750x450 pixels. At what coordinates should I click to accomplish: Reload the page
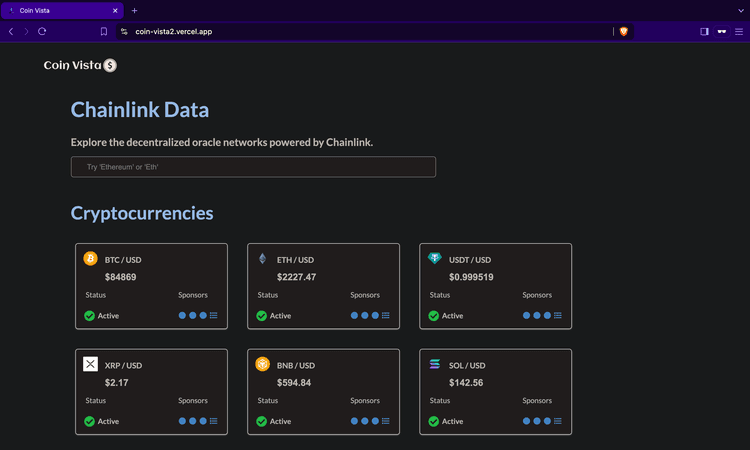(42, 32)
